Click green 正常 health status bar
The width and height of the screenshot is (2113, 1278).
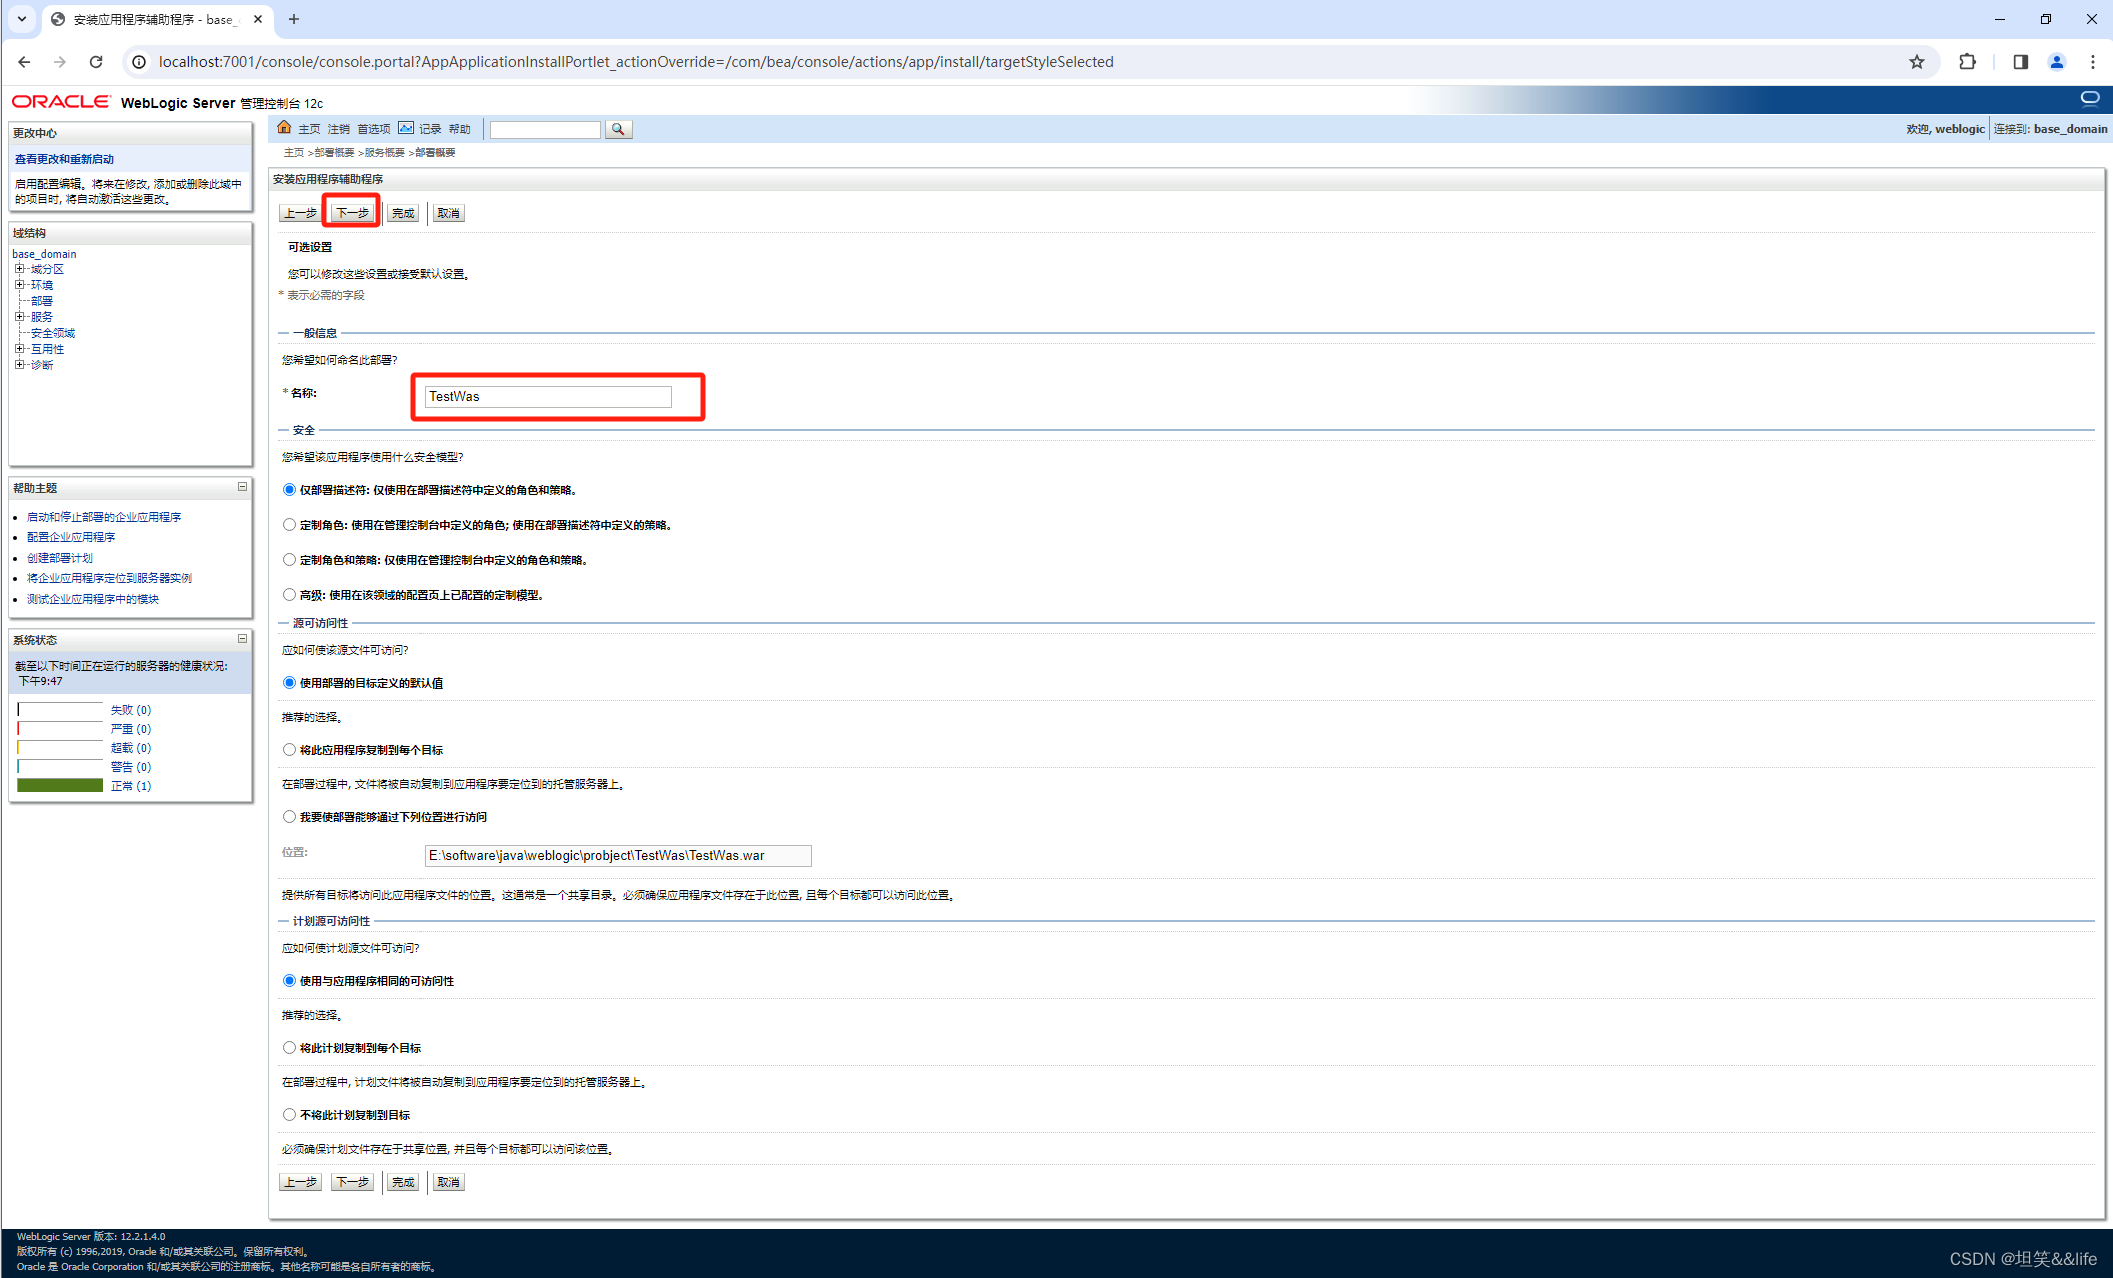tap(60, 786)
